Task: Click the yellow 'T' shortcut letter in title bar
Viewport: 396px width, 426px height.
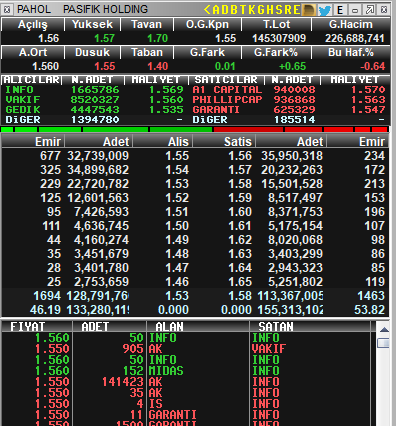Action: [243, 10]
